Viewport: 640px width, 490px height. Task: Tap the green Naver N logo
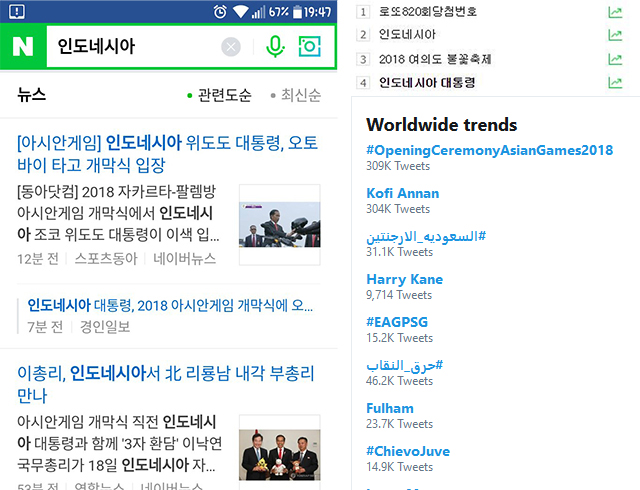tap(23, 47)
